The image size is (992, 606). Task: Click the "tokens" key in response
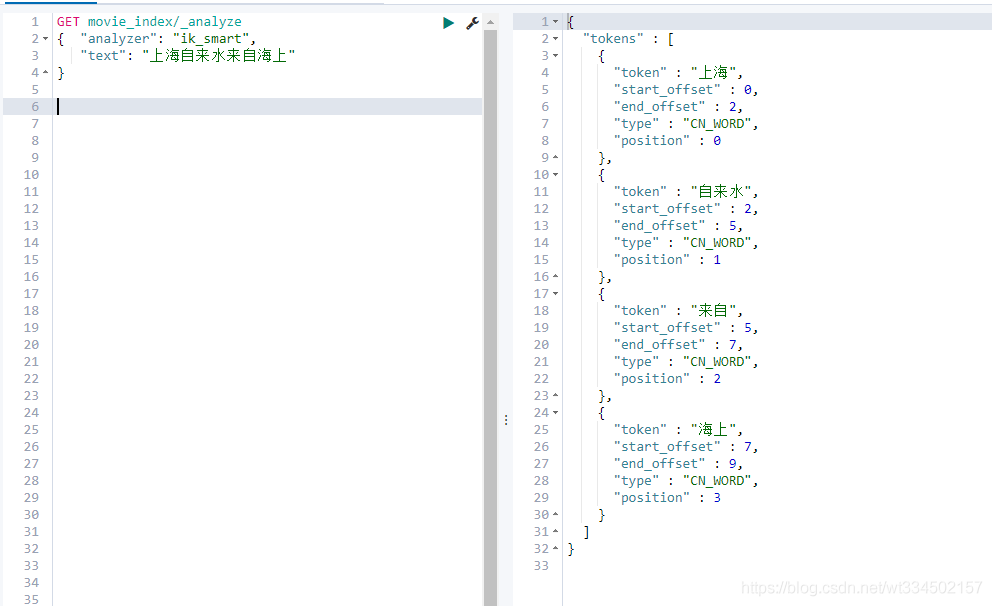tap(612, 39)
